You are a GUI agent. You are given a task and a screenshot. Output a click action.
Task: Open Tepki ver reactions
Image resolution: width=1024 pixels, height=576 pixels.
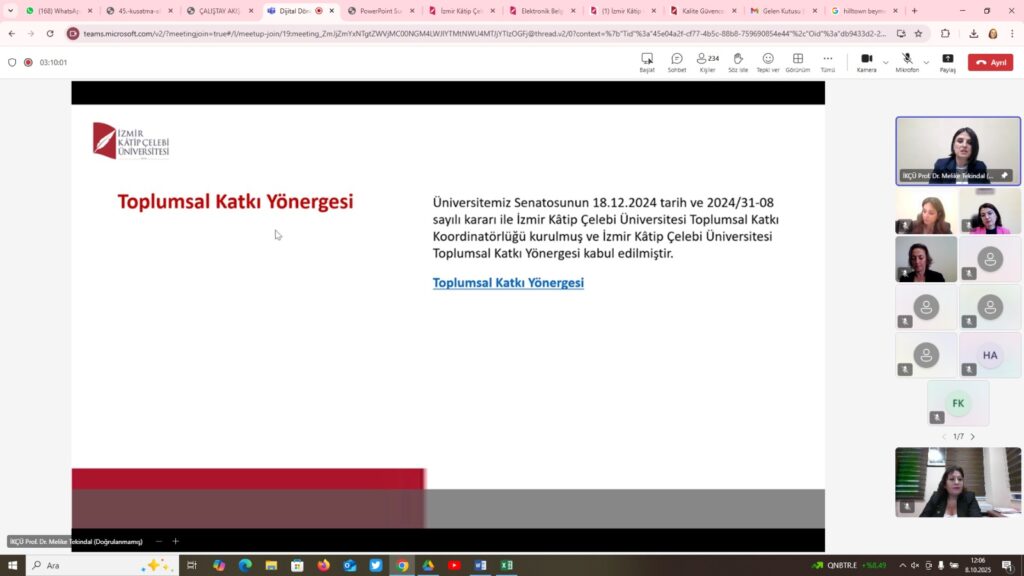(x=768, y=62)
